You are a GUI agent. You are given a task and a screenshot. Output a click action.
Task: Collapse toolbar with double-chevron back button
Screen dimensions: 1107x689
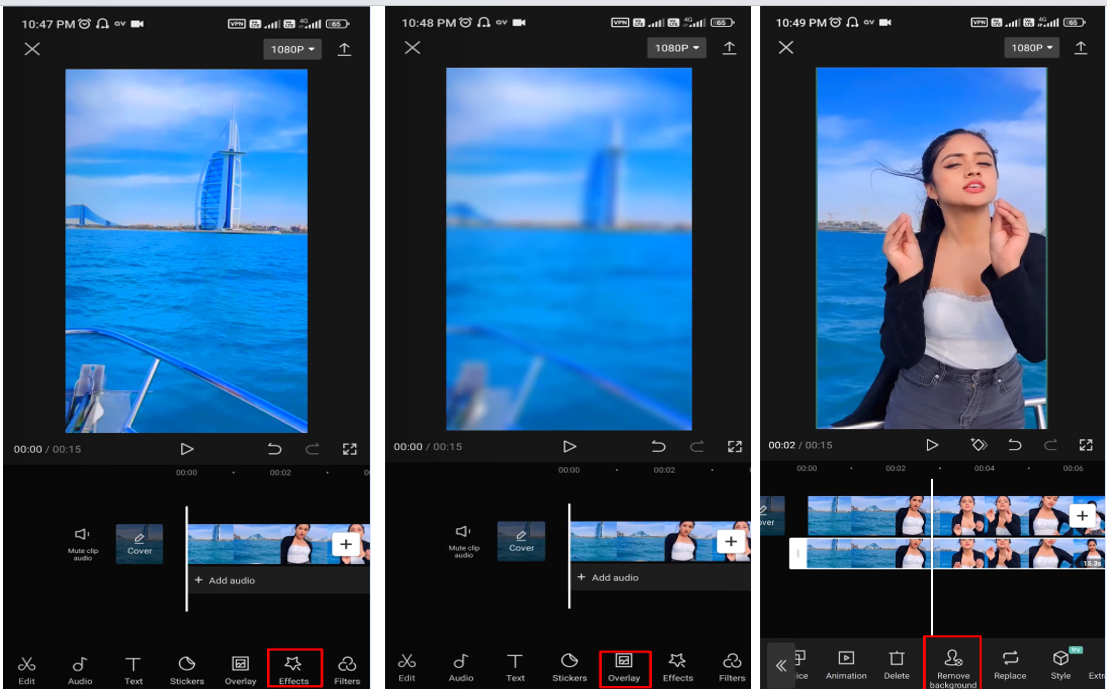781,665
